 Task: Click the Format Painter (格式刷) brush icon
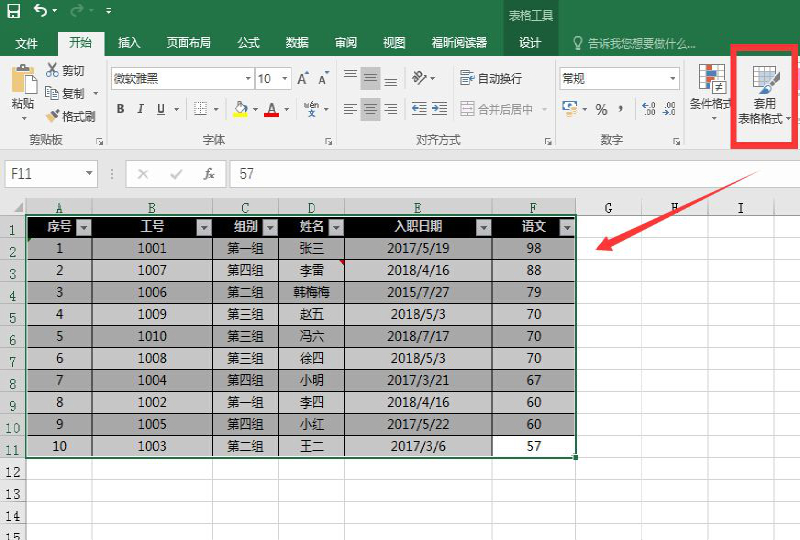click(x=52, y=116)
